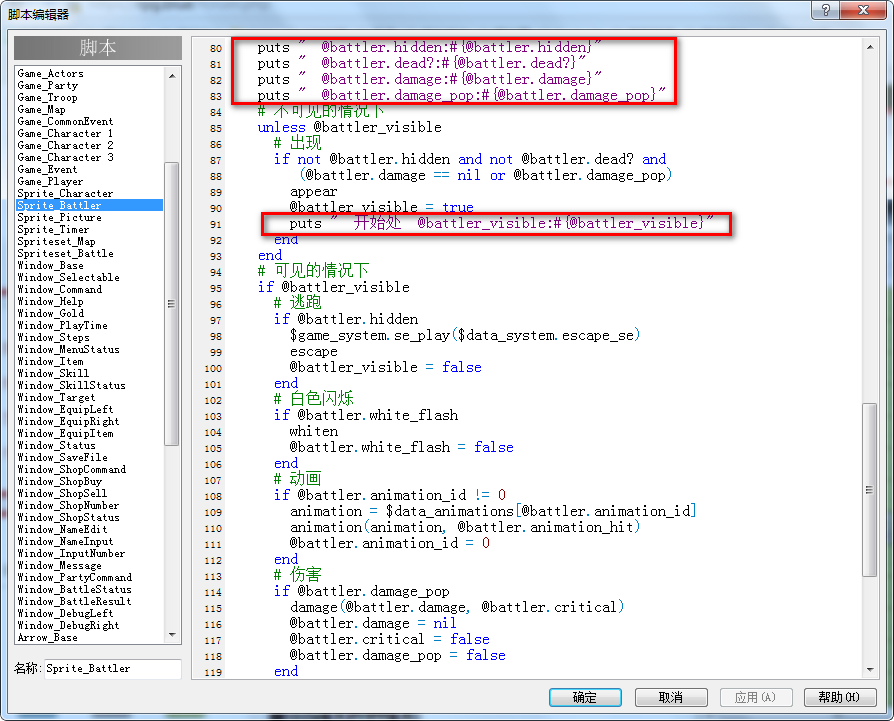Select the Game_Troop script
The image size is (894, 721).
(48, 97)
